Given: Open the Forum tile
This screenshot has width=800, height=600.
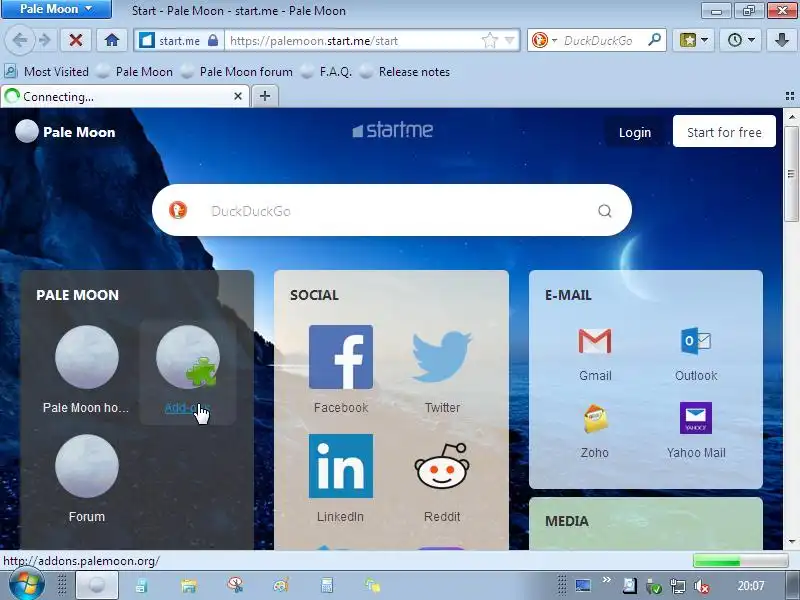Looking at the screenshot, I should [x=86, y=479].
